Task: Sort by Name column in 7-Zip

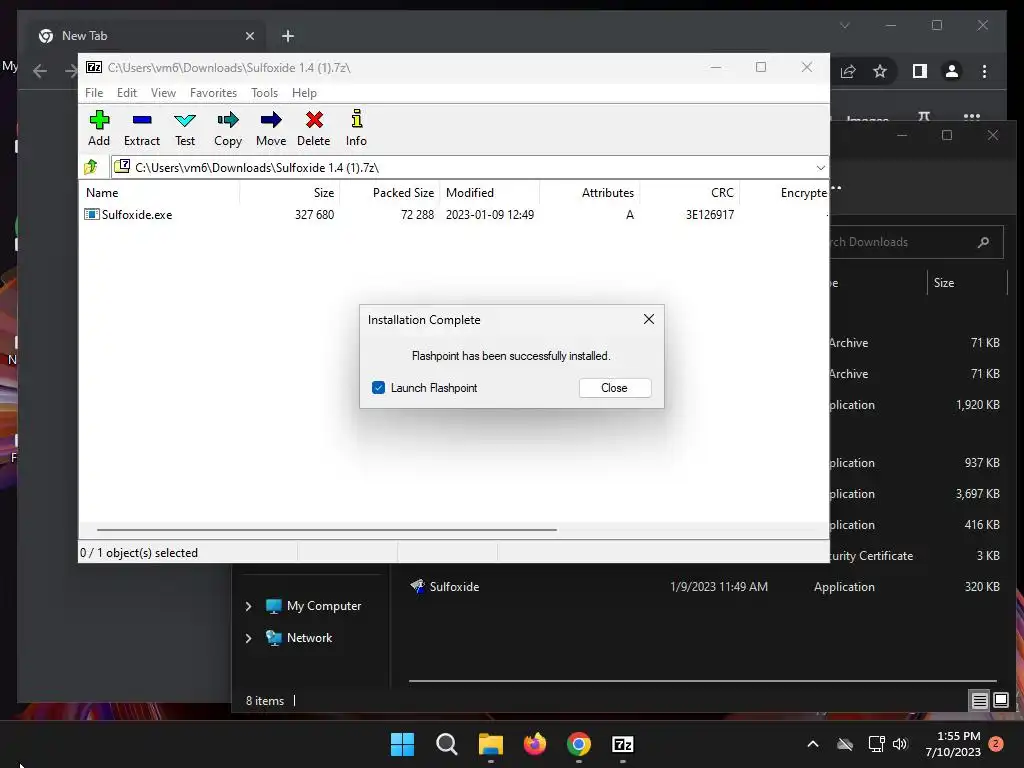Action: click(159, 193)
